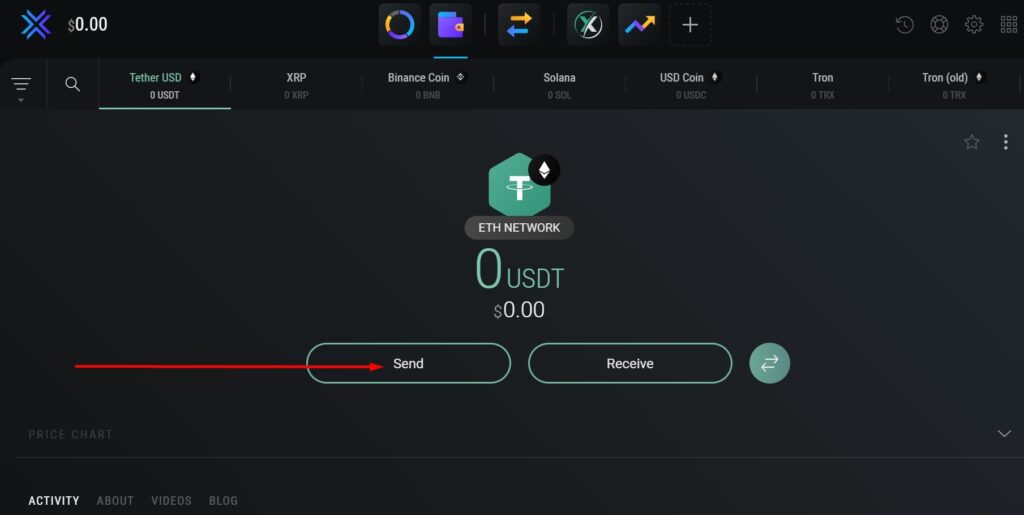The width and height of the screenshot is (1024, 515).
Task: Toggle favorite star for Tether USD
Action: pyautogui.click(x=972, y=142)
